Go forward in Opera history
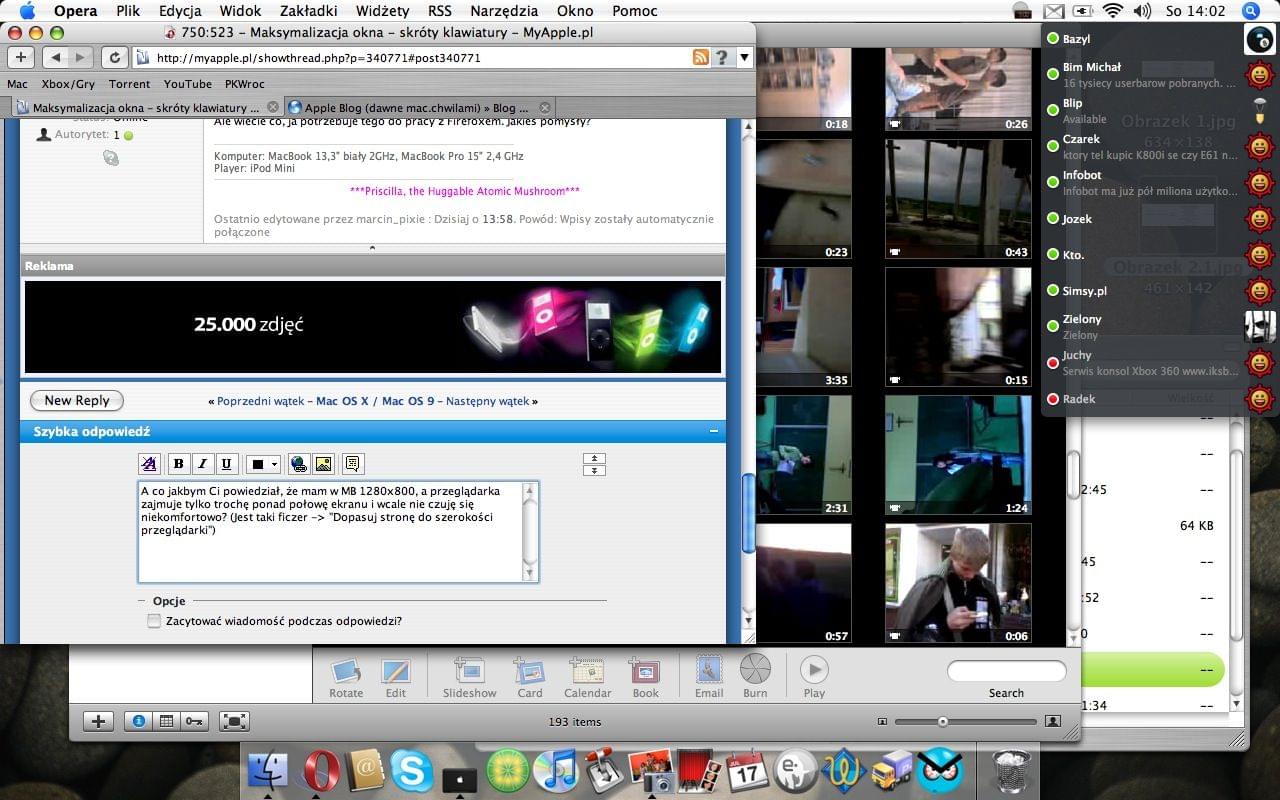Image resolution: width=1280 pixels, height=800 pixels. [81, 57]
